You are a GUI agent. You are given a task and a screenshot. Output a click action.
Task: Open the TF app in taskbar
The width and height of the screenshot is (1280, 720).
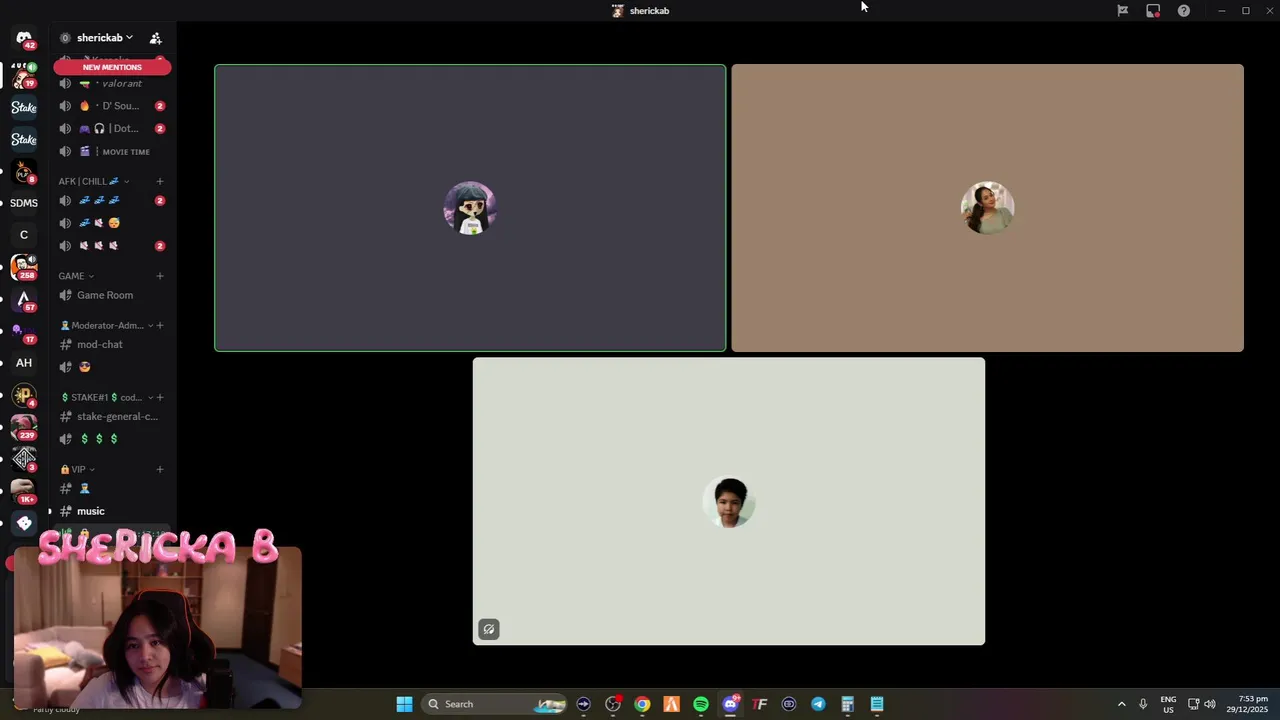[x=760, y=704]
